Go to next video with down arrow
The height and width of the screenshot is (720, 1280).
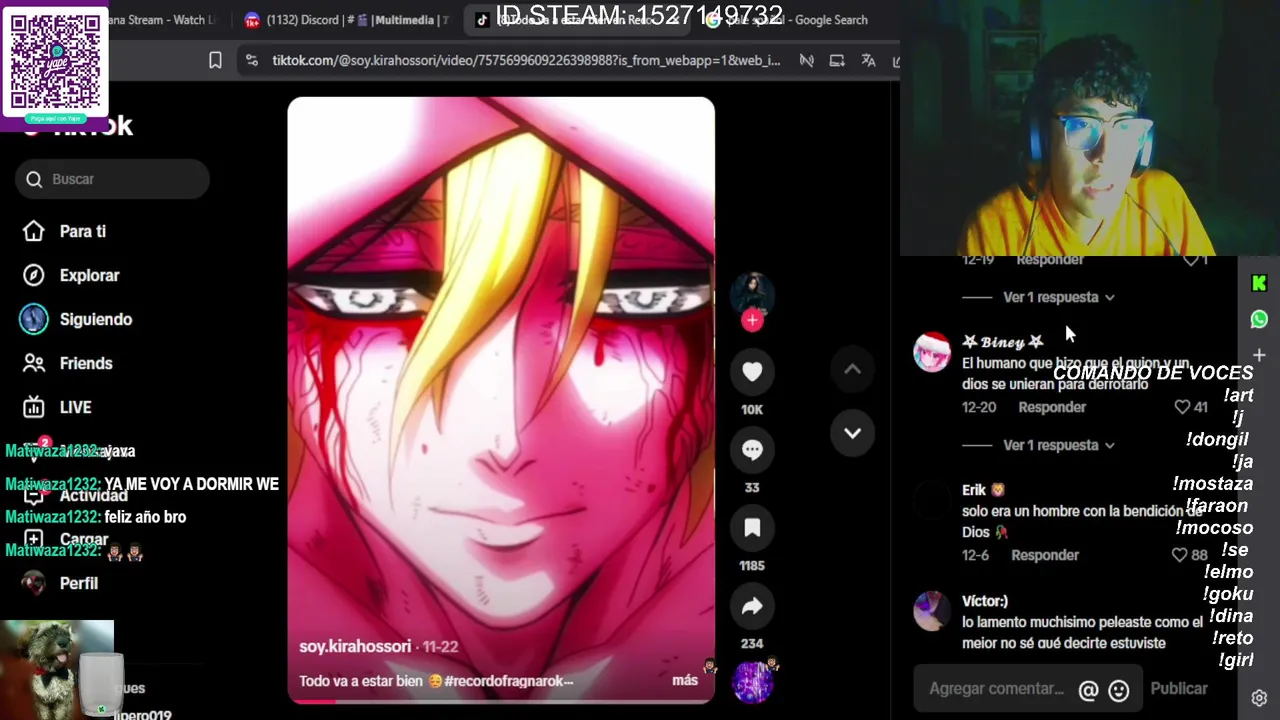click(x=852, y=433)
